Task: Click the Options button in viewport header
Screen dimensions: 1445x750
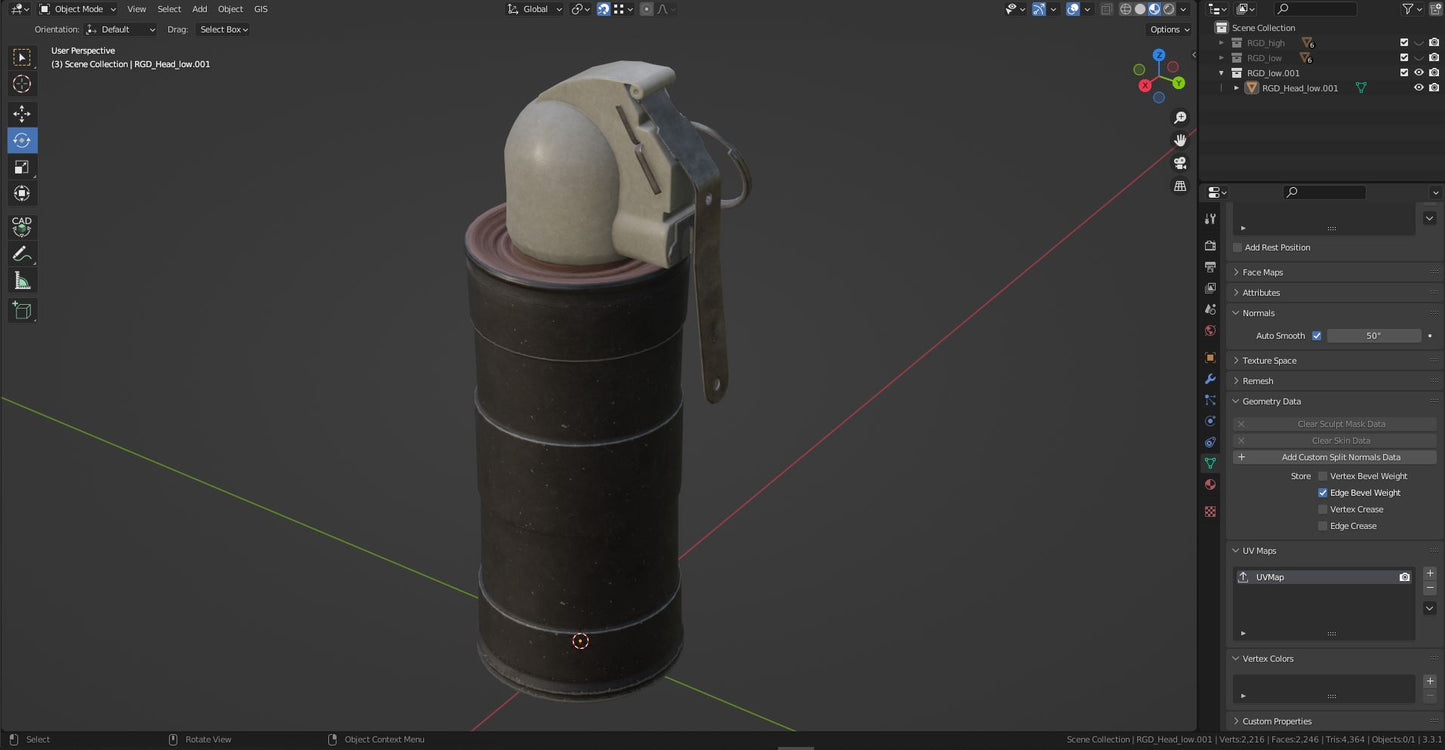Action: coord(1169,30)
